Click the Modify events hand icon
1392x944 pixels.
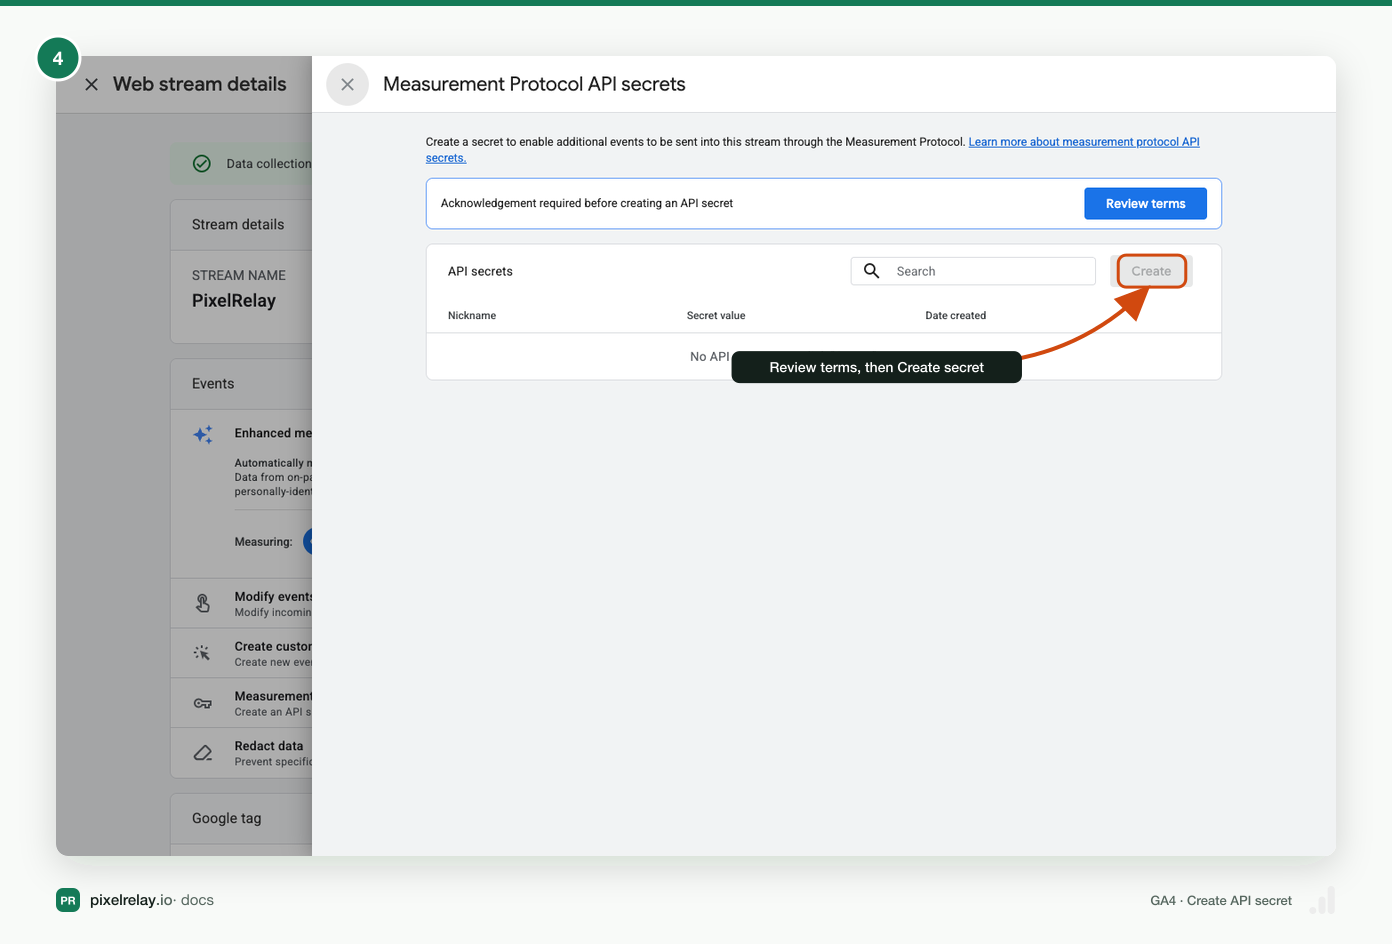point(203,603)
